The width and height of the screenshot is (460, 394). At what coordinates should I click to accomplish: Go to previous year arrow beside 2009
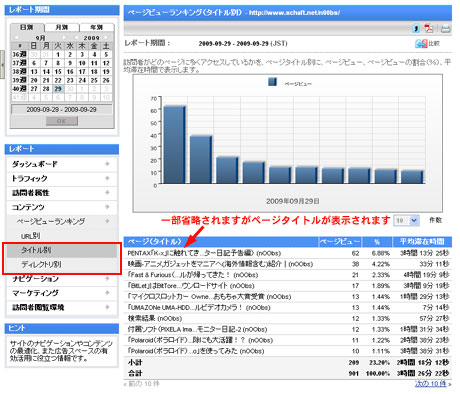[76, 38]
